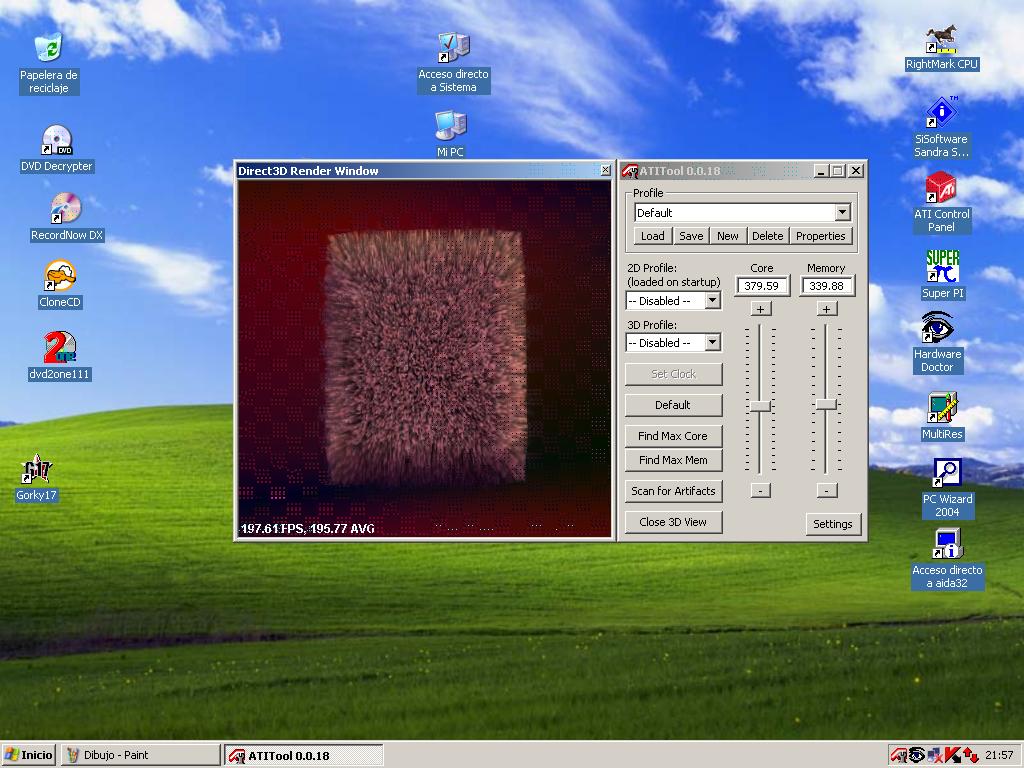1024x768 pixels.
Task: Open the Profile dropdown showing Default
Action: (x=842, y=212)
